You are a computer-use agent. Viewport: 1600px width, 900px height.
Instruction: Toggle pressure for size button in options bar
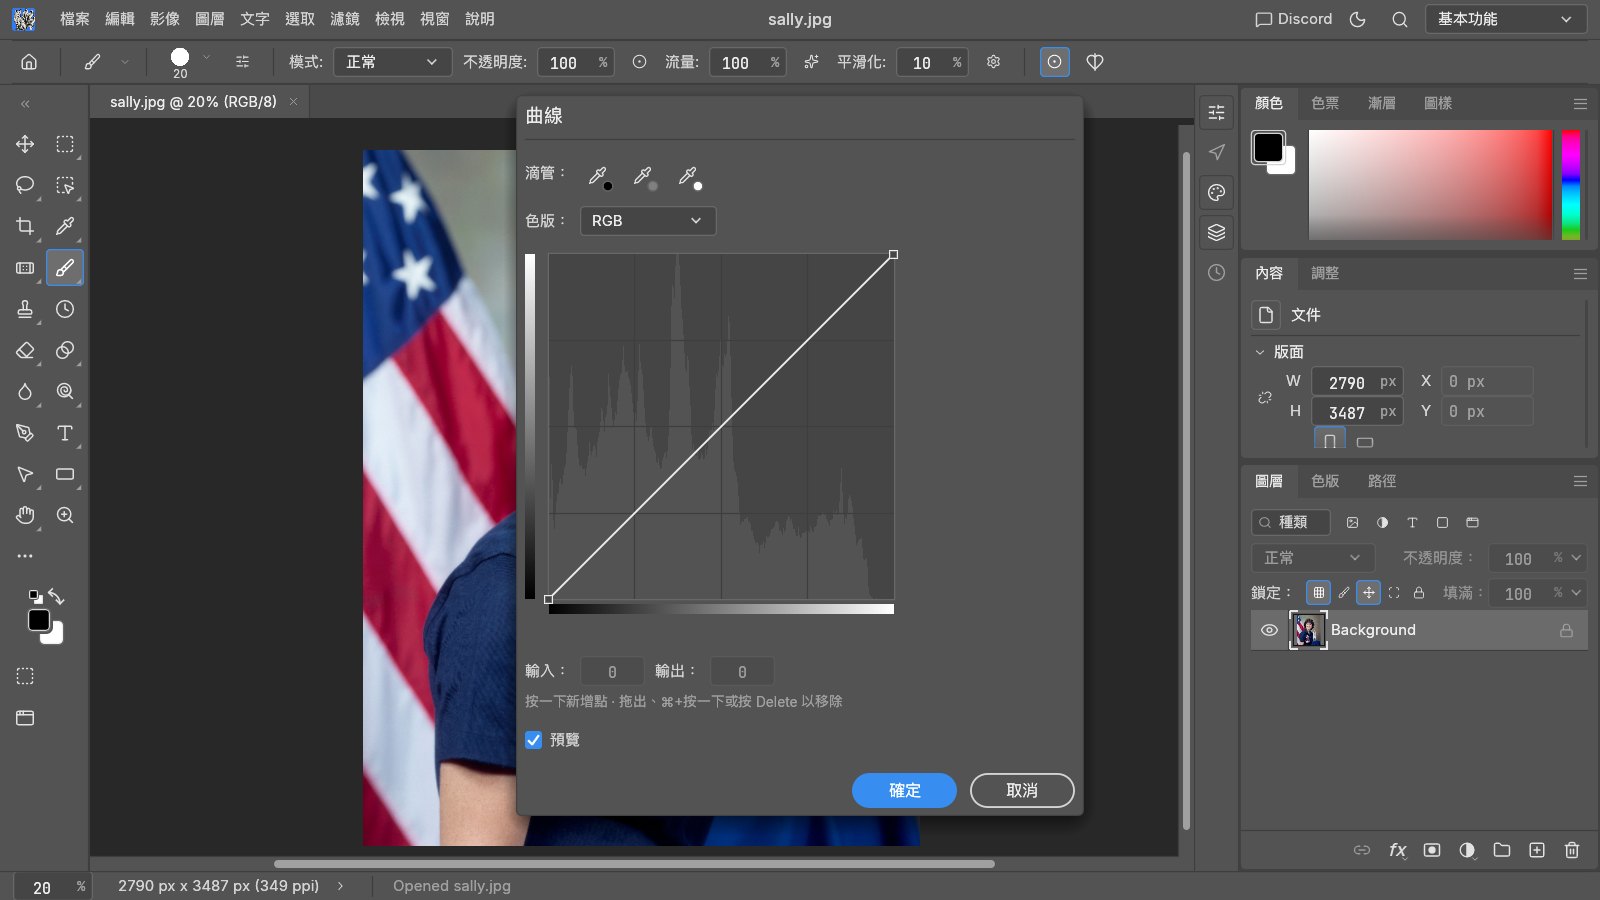1054,62
